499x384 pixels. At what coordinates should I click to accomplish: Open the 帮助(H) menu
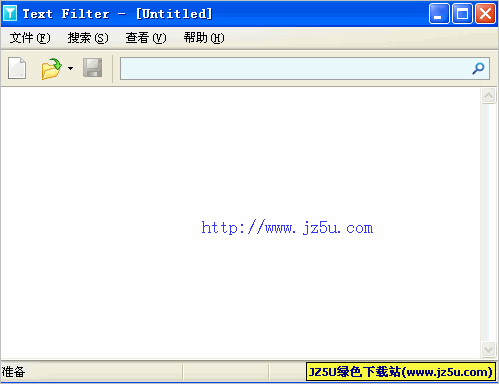coord(204,38)
